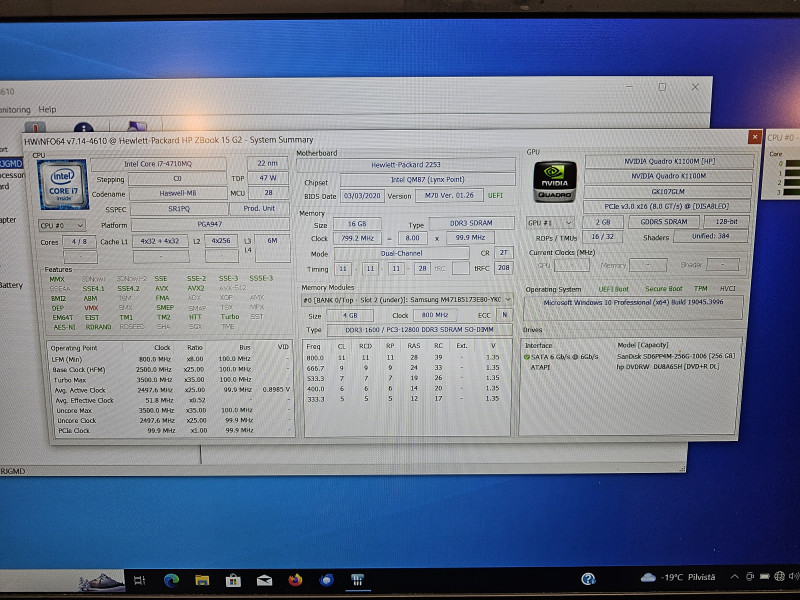Click the 800.0 timing frequency row

(x=406, y=358)
